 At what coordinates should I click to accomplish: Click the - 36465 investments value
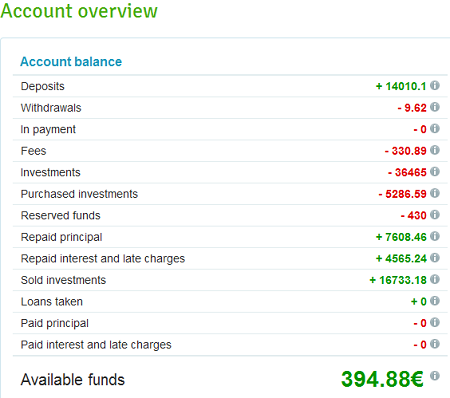[407, 172]
